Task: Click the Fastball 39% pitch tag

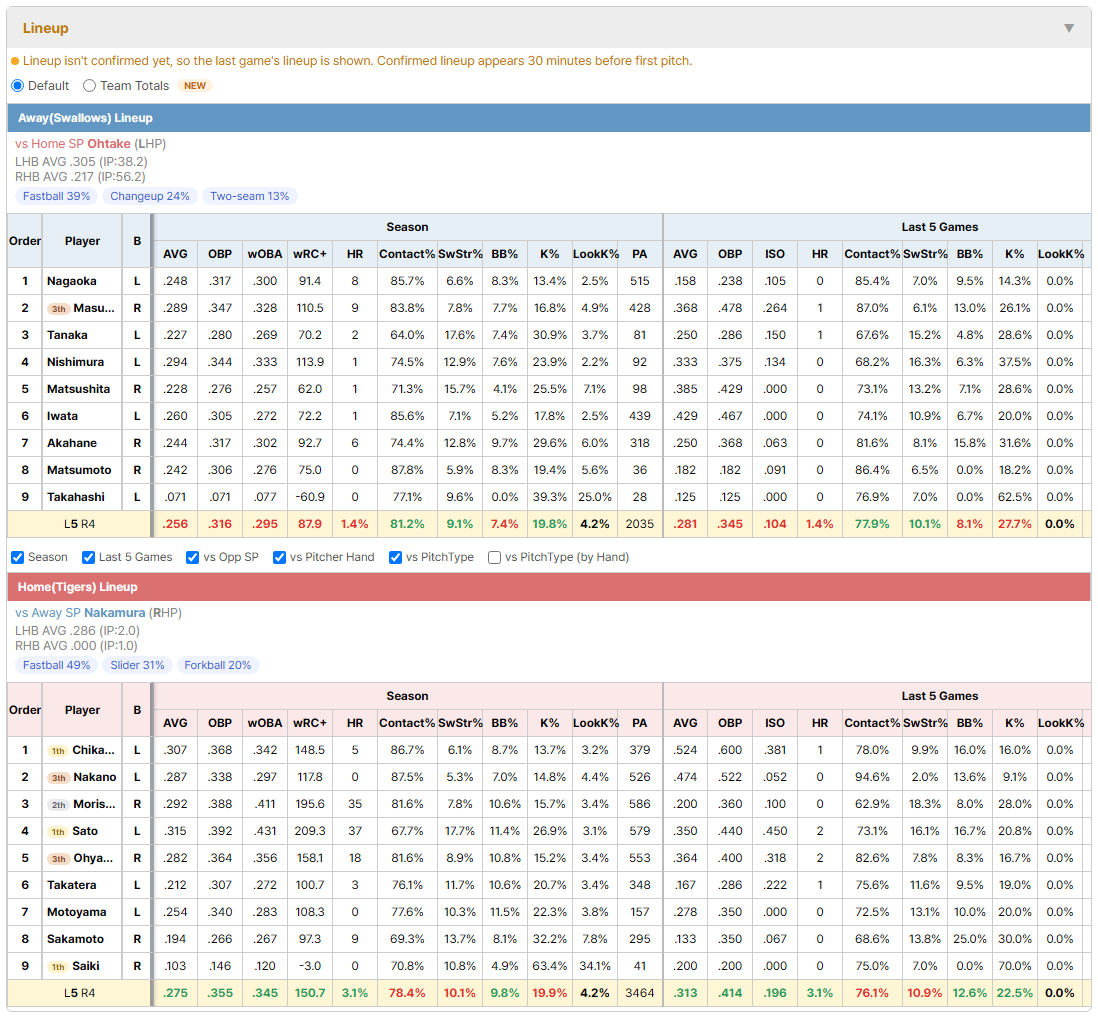Action: (56, 196)
